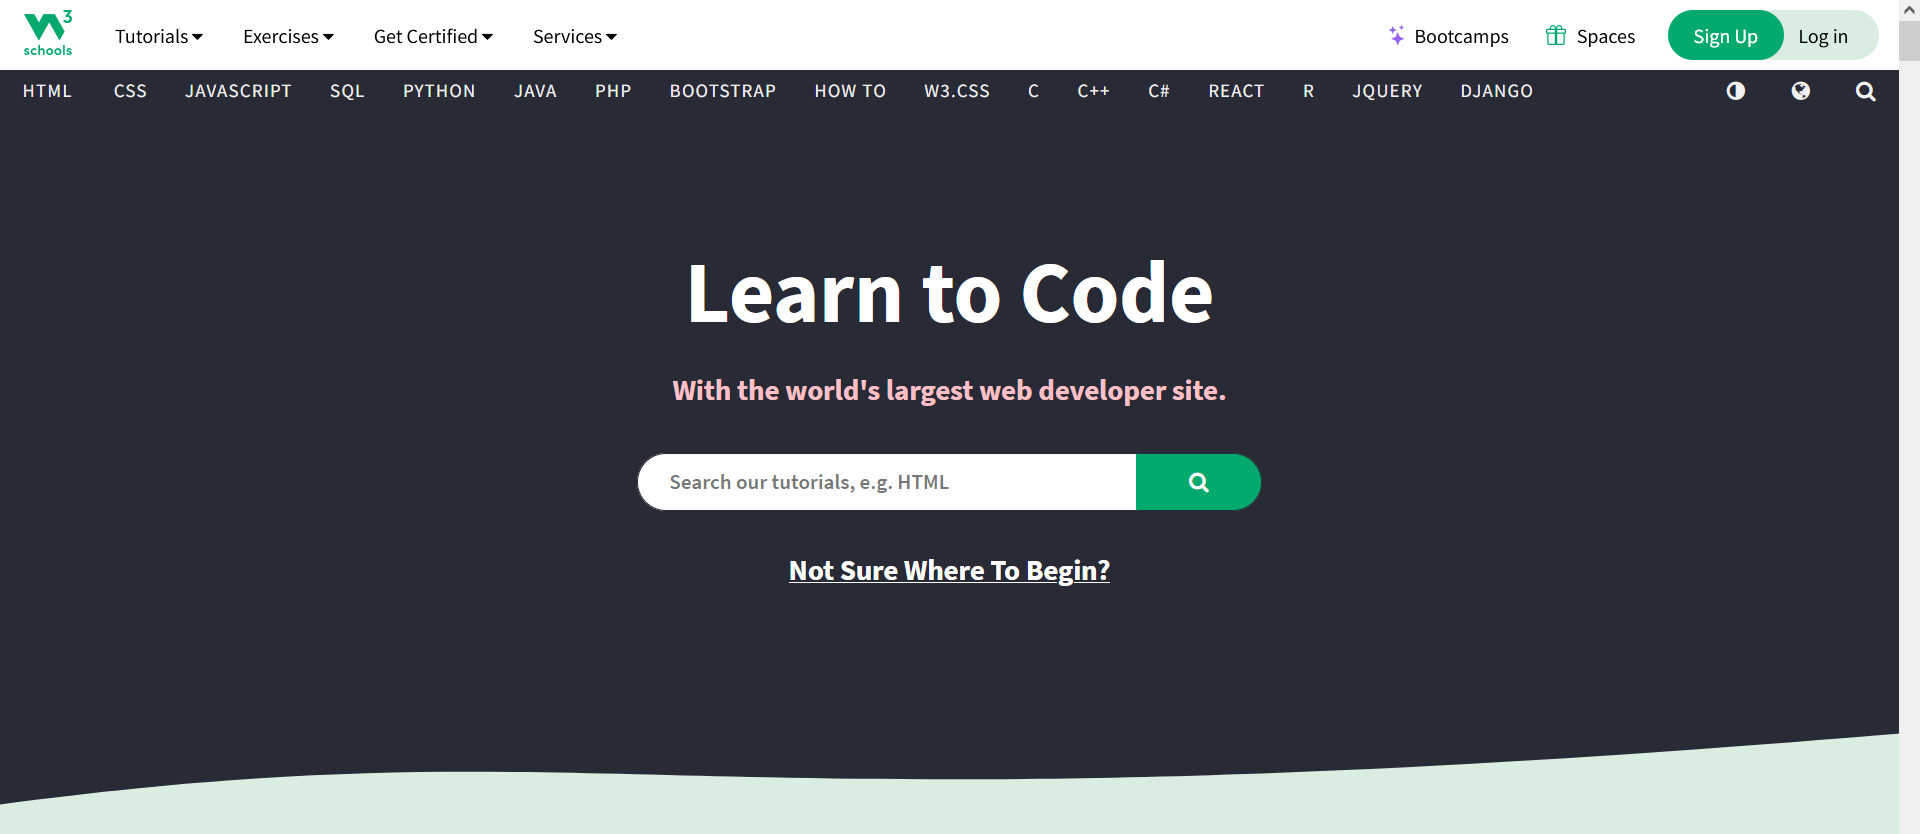Click the page vertical scrollbar thumb
The width and height of the screenshot is (1920, 834).
1909,41
